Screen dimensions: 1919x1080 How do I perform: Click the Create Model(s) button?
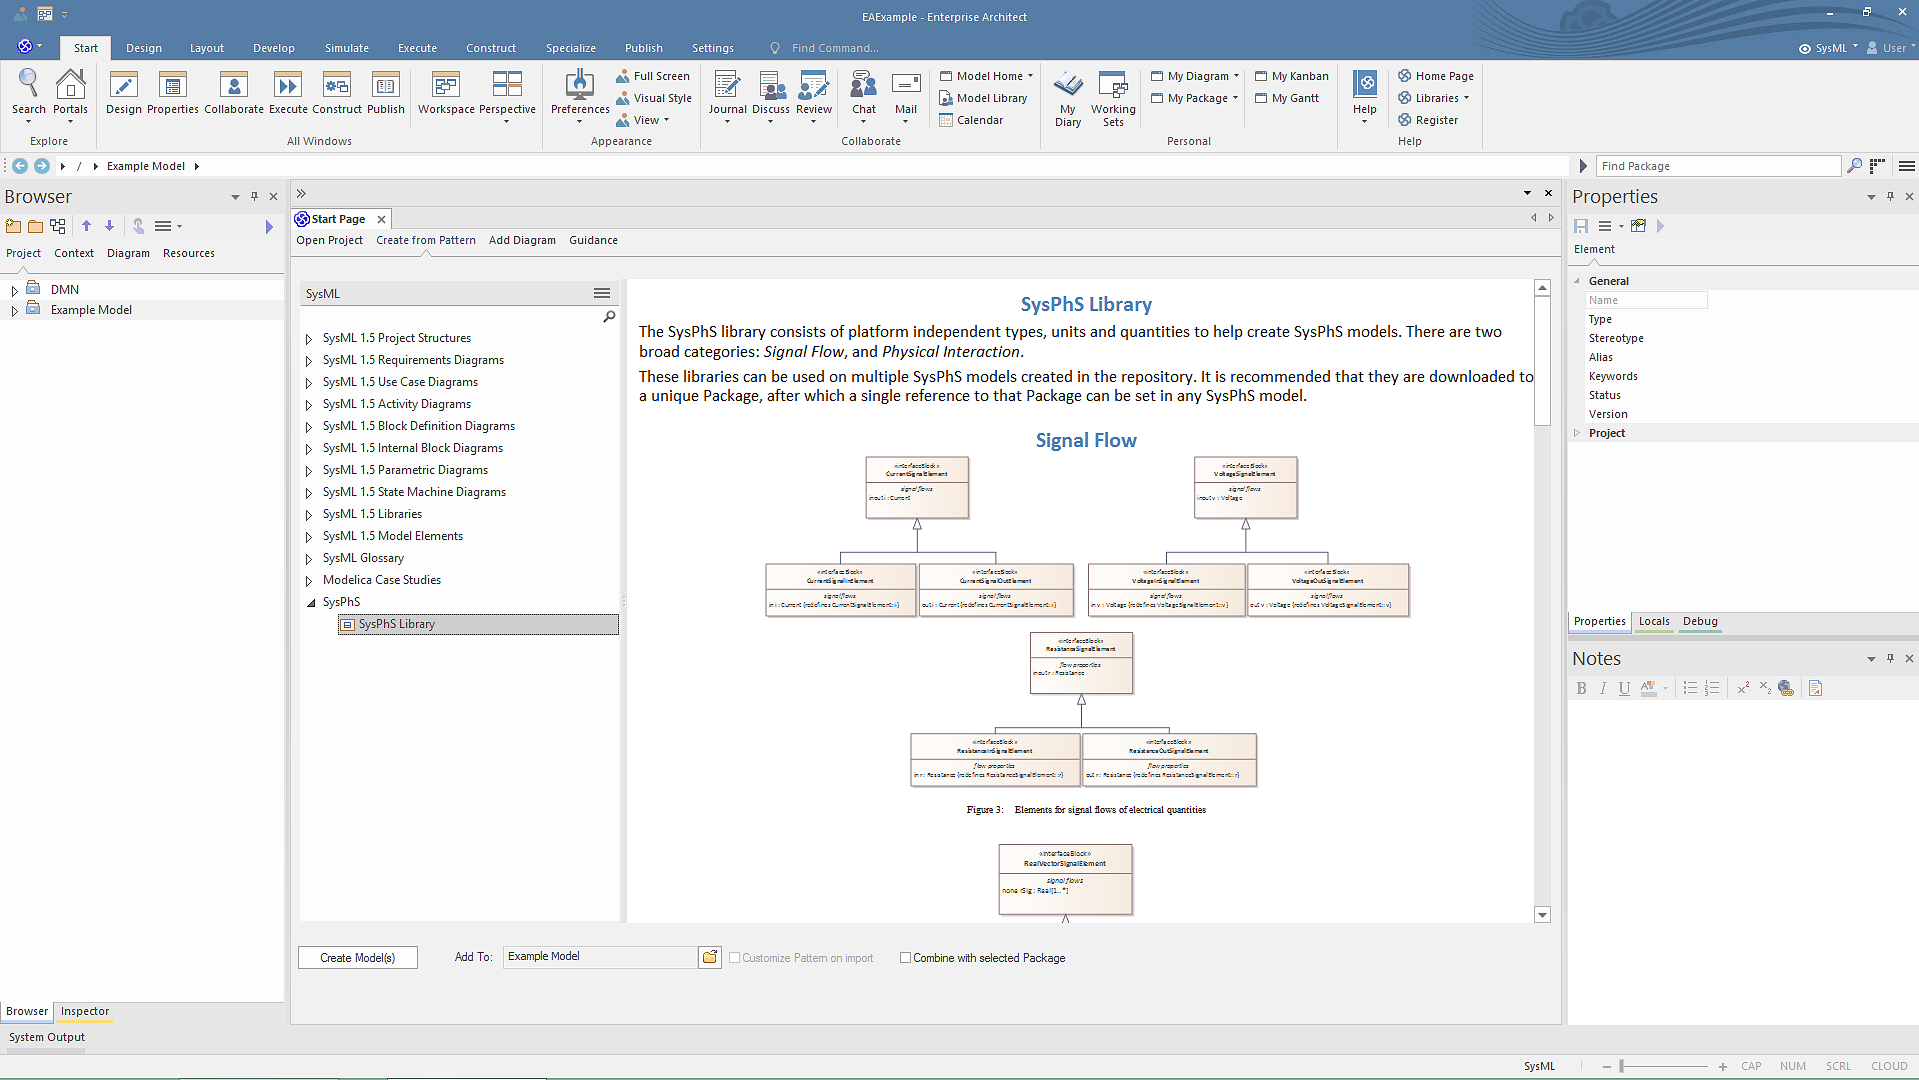tap(357, 958)
